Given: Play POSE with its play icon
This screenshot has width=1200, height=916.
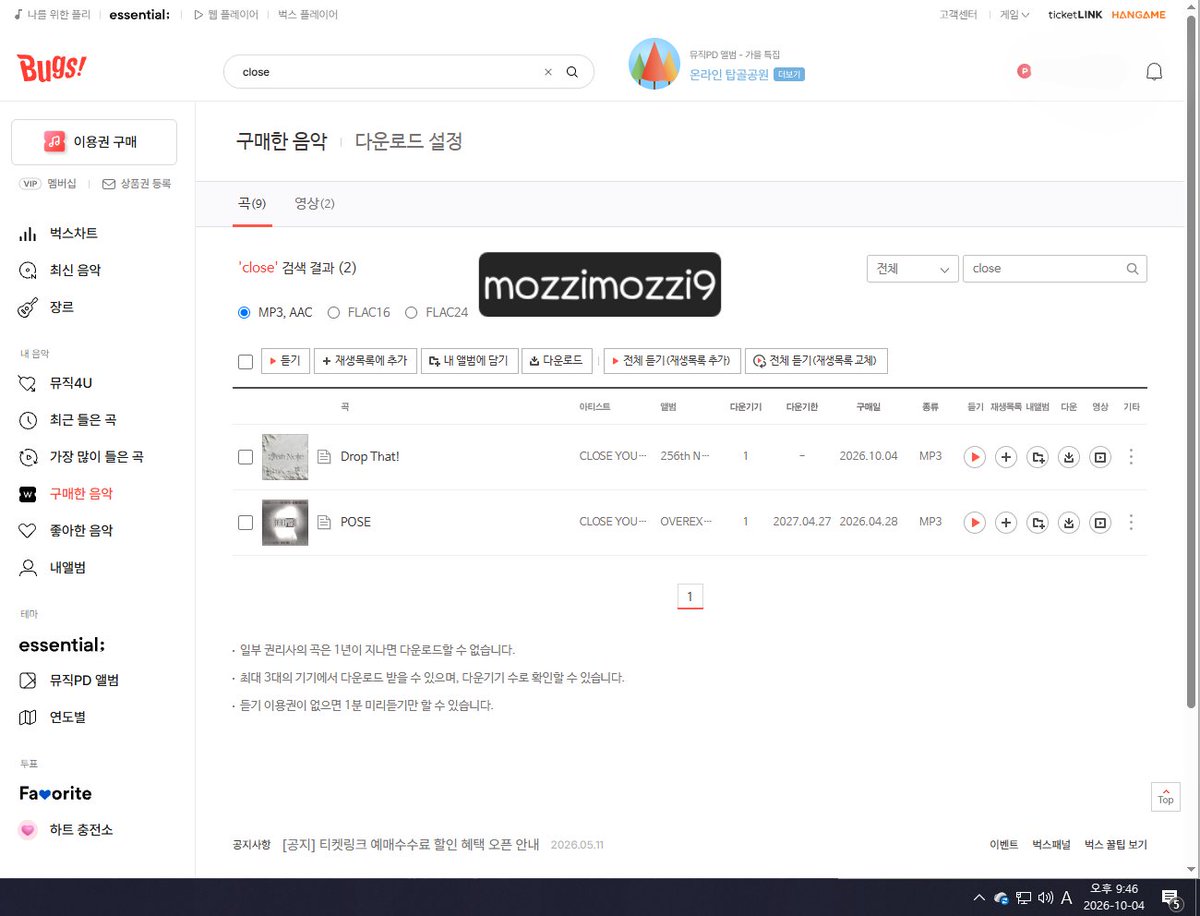Looking at the screenshot, I should pos(975,522).
